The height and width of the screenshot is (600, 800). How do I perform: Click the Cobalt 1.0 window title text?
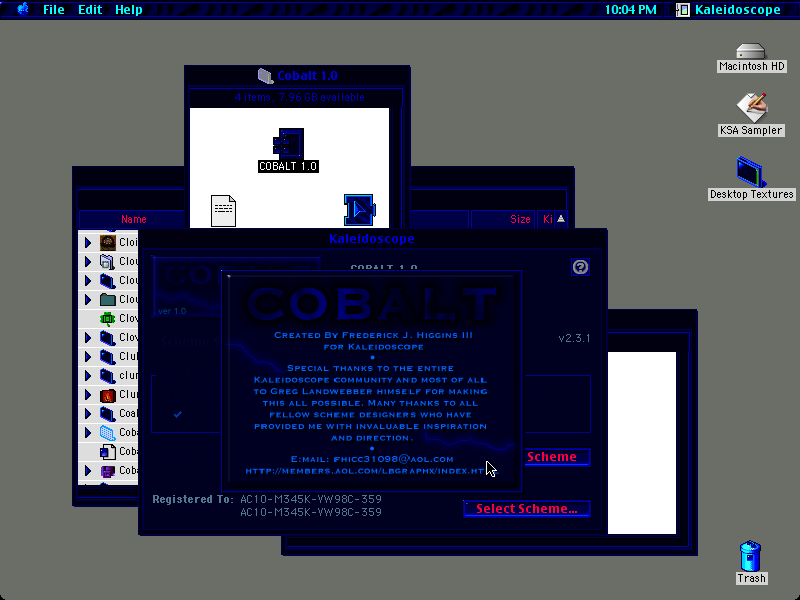(307, 76)
